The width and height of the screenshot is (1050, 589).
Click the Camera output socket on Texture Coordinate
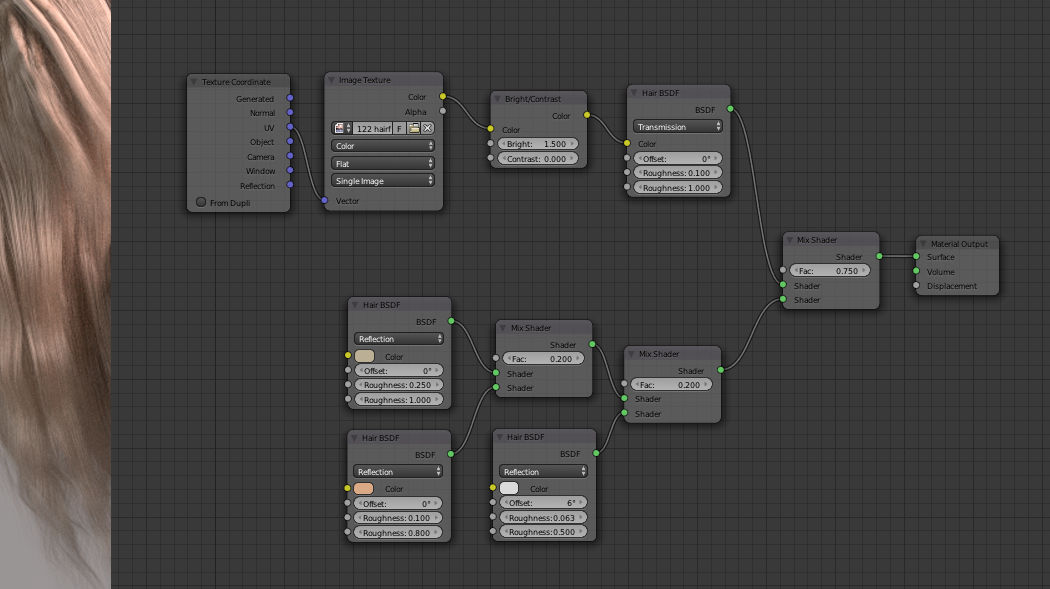click(x=290, y=156)
